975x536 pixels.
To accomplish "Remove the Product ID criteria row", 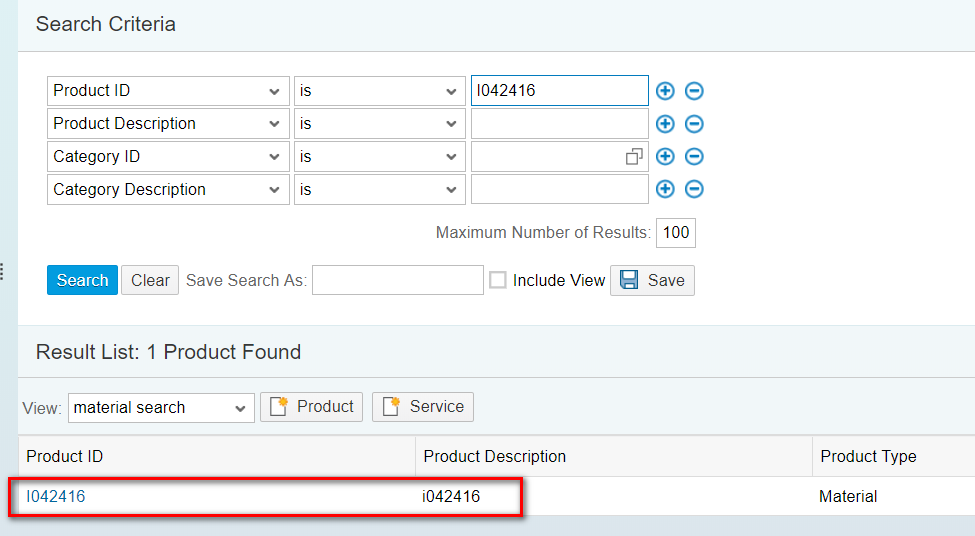I will tap(694, 91).
